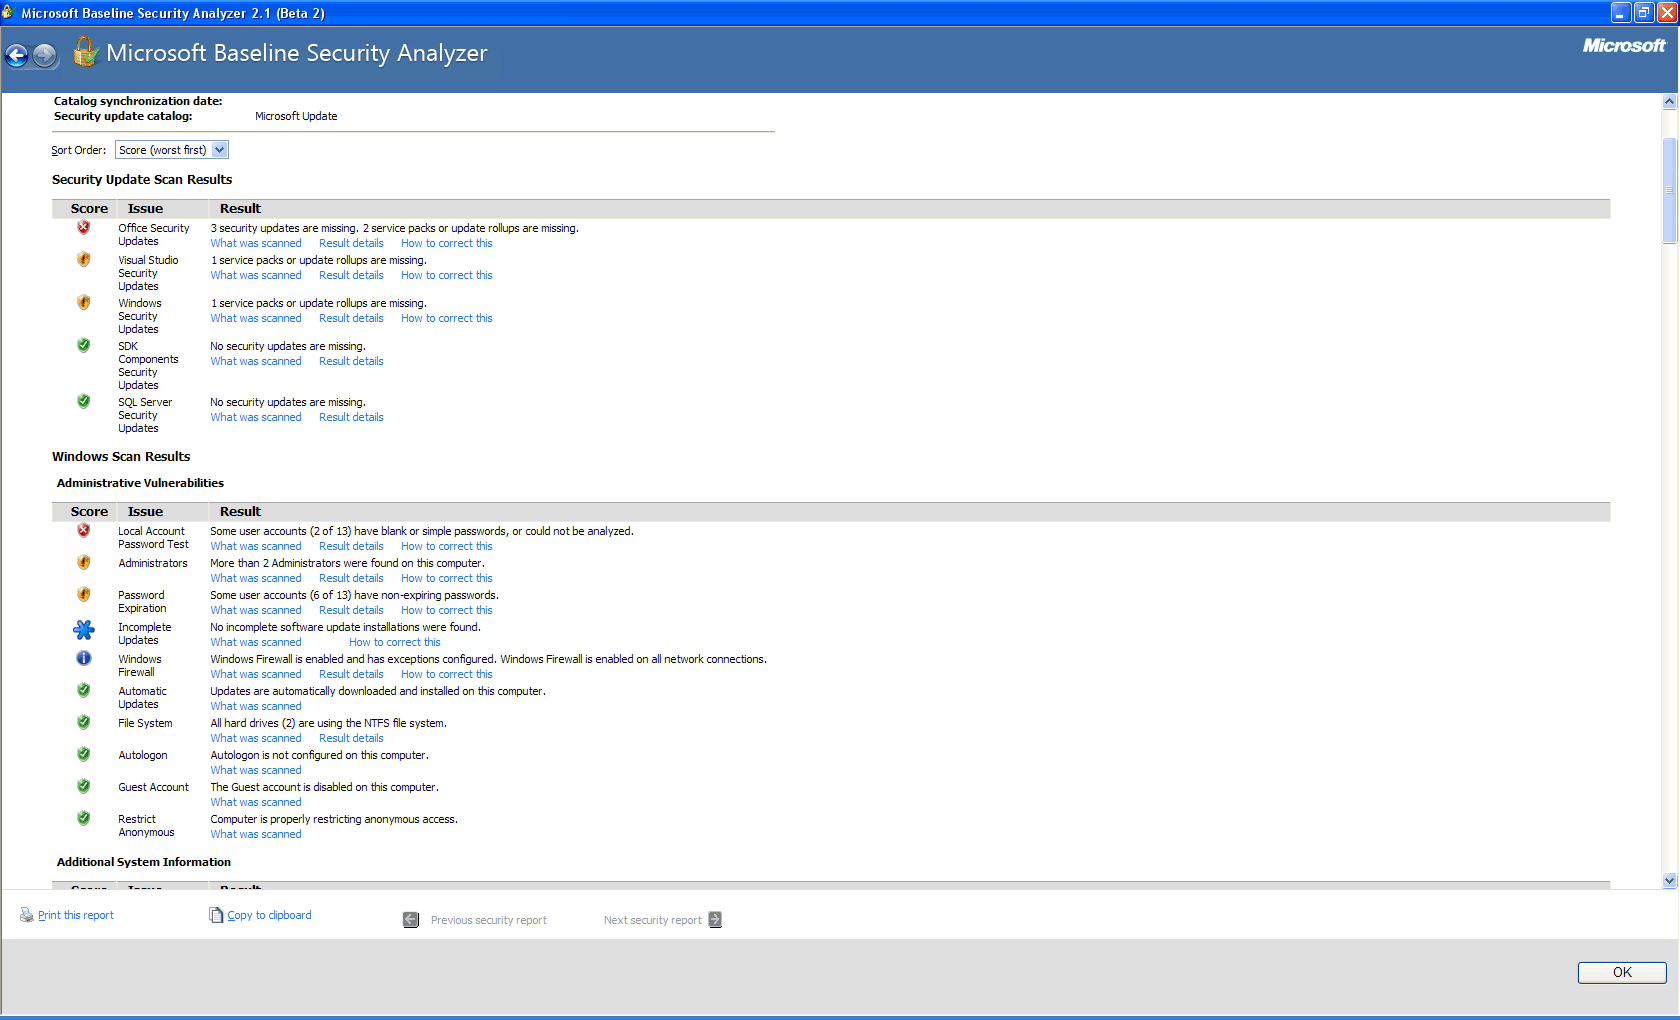Click the printer icon for Print this report
Image resolution: width=1680 pixels, height=1020 pixels.
point(27,915)
